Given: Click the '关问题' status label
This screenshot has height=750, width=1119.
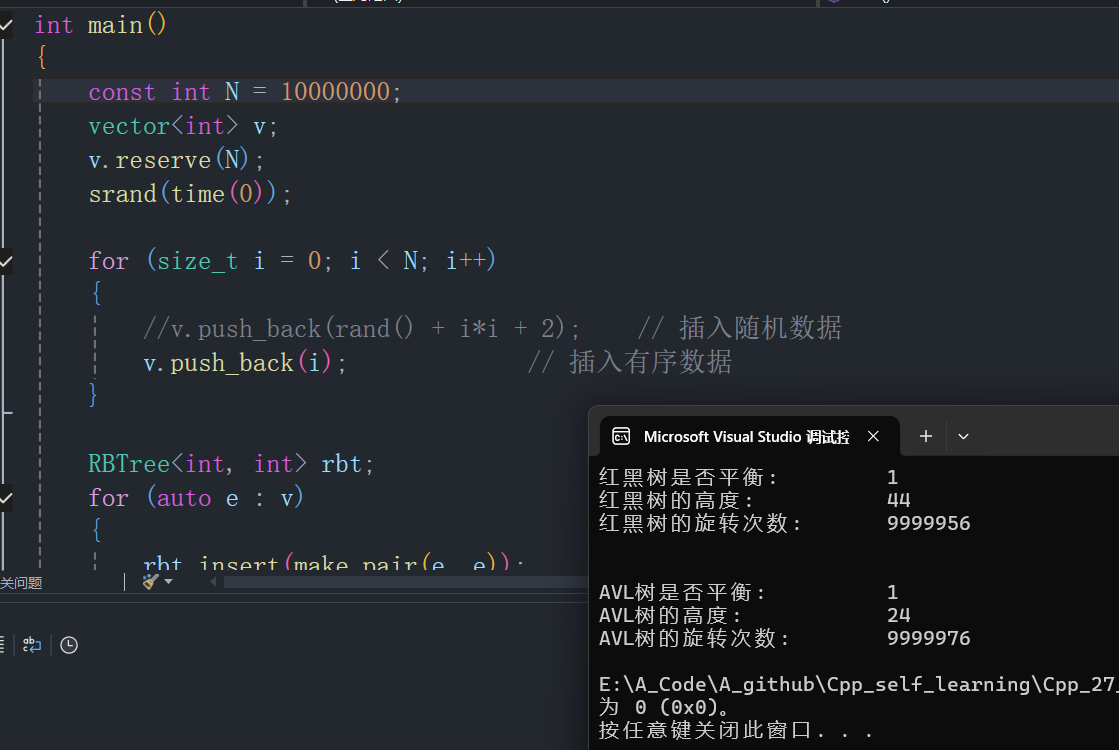Looking at the screenshot, I should 21,583.
